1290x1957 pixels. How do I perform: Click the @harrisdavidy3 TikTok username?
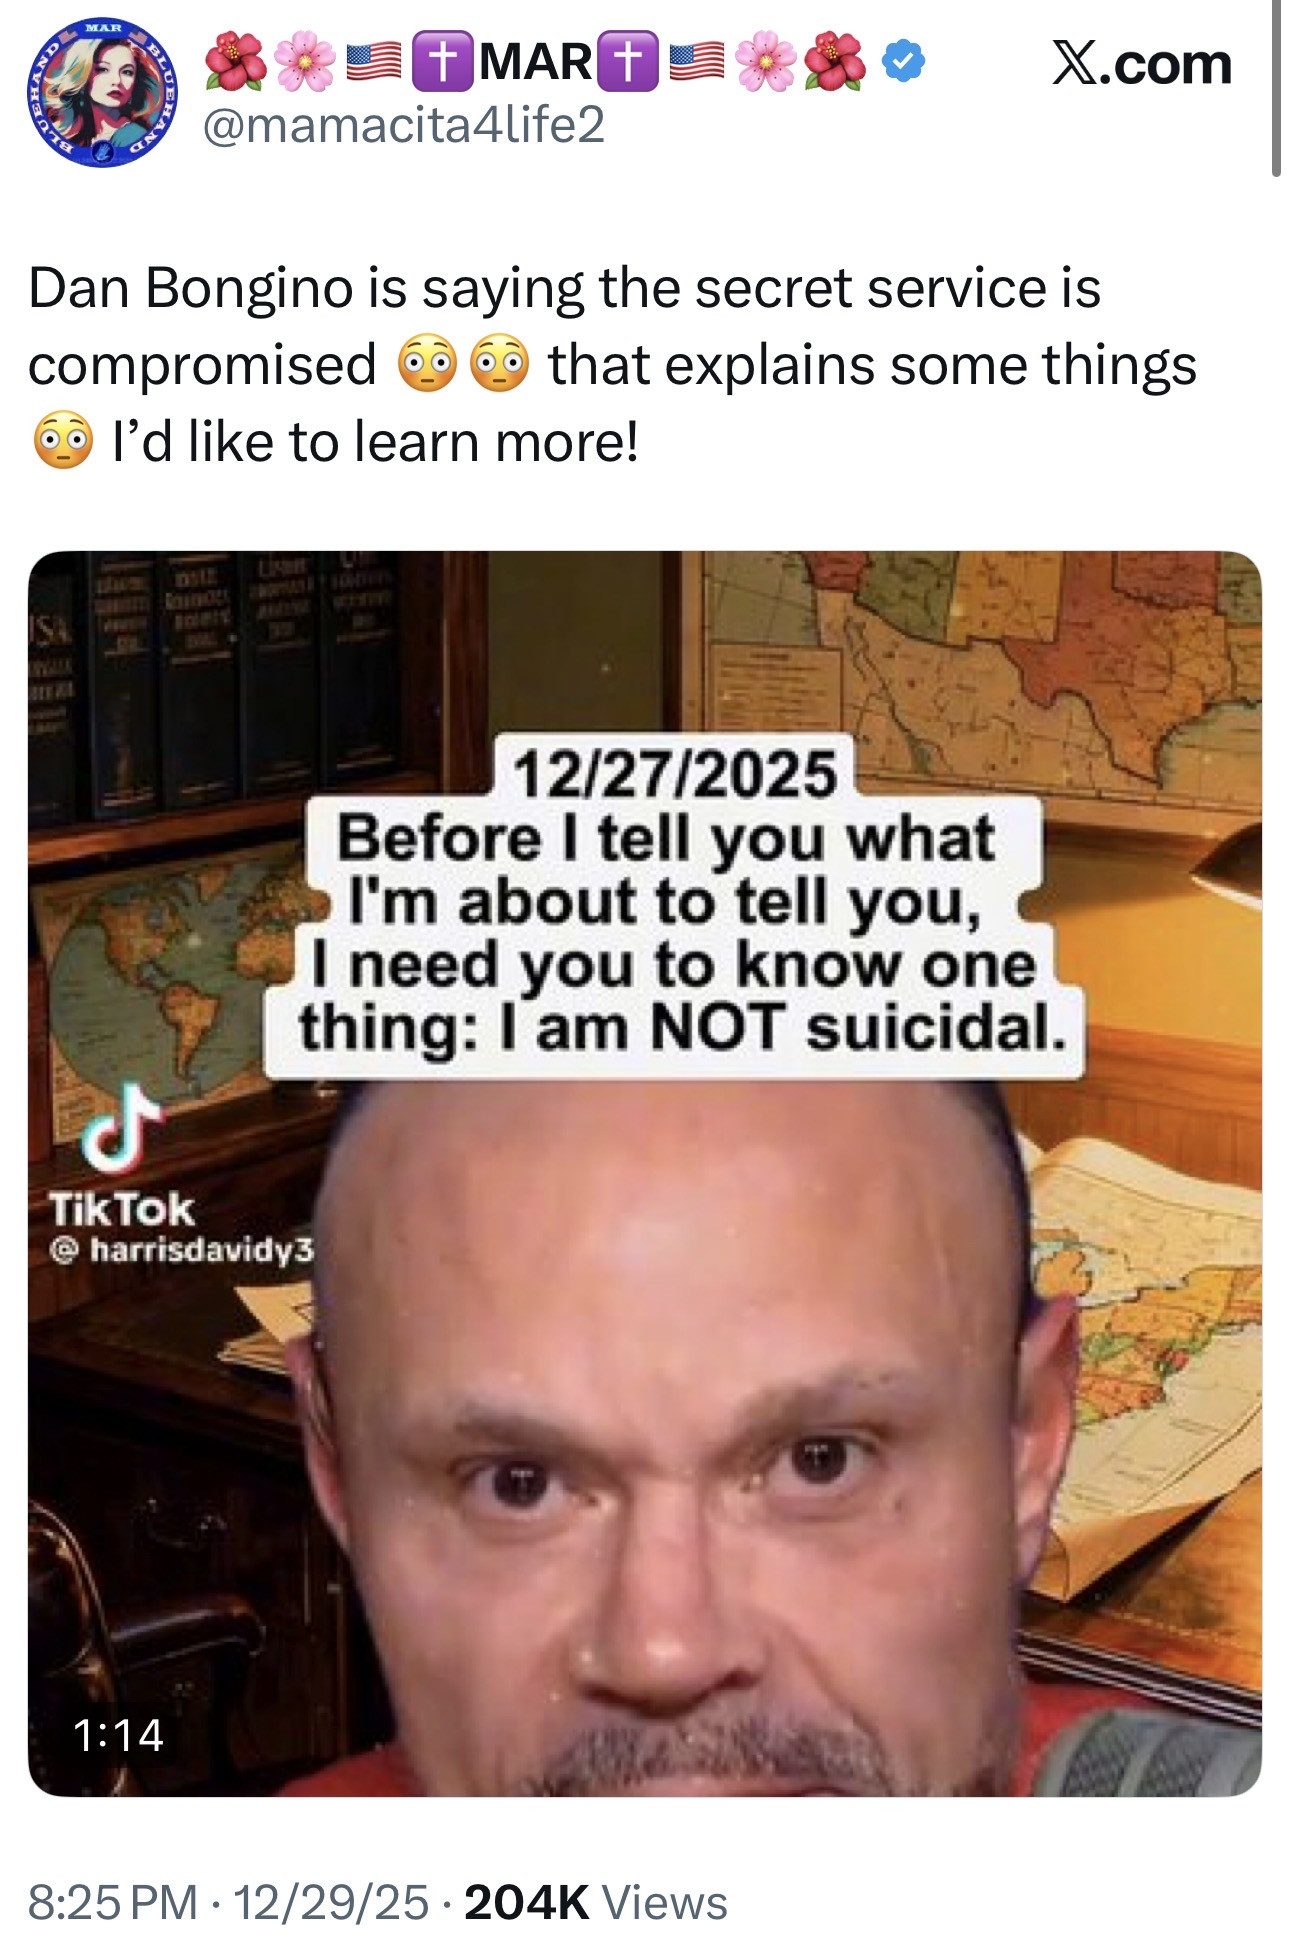(x=182, y=1250)
